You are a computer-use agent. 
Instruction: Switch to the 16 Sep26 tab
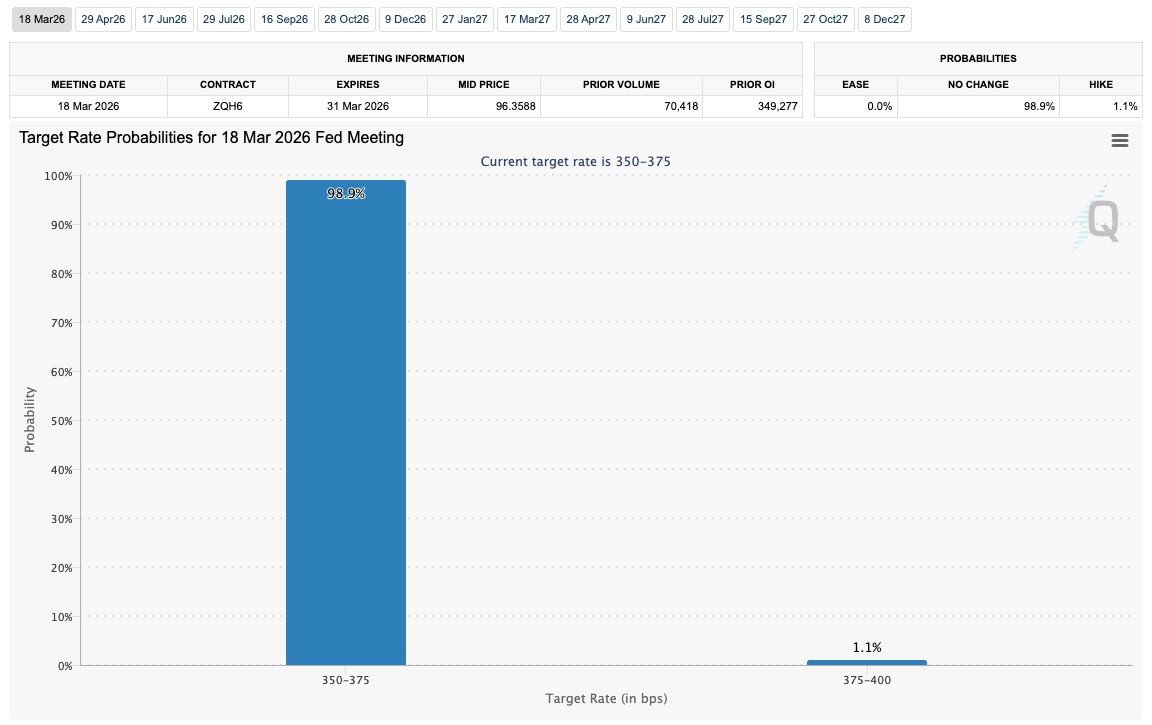click(285, 19)
